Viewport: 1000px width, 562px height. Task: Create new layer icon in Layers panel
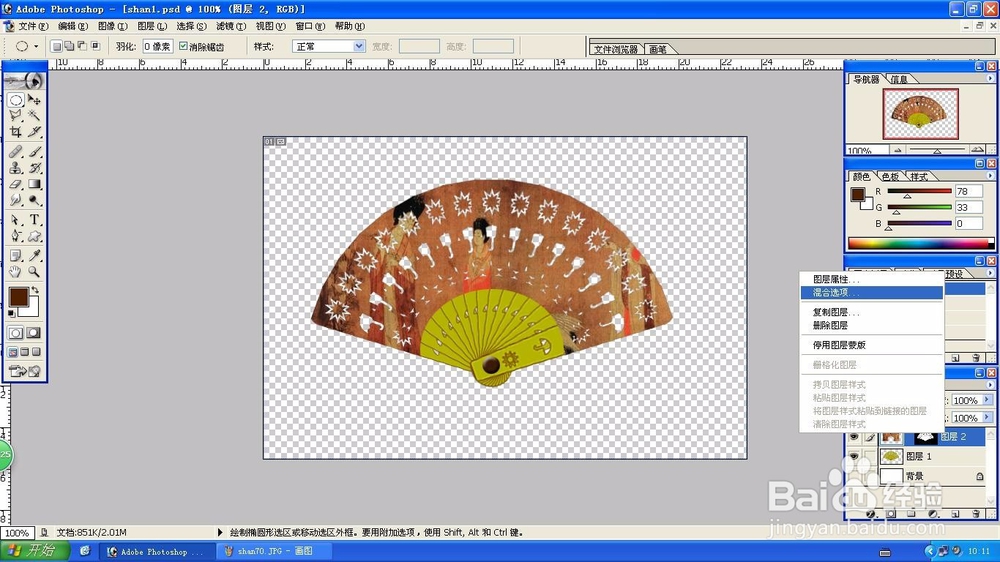tap(955, 514)
